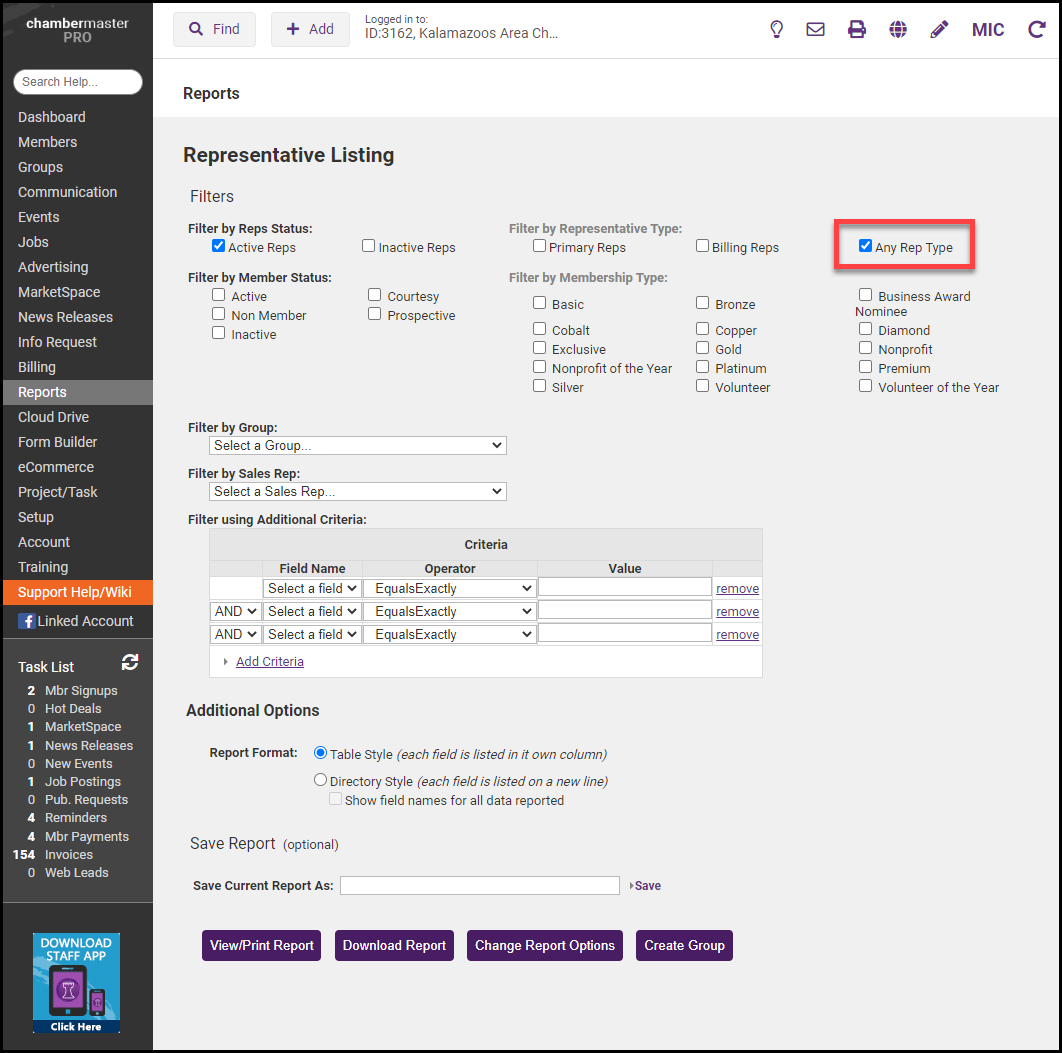1062x1053 pixels.
Task: Open the Select a Sales Rep dropdown
Action: point(358,491)
